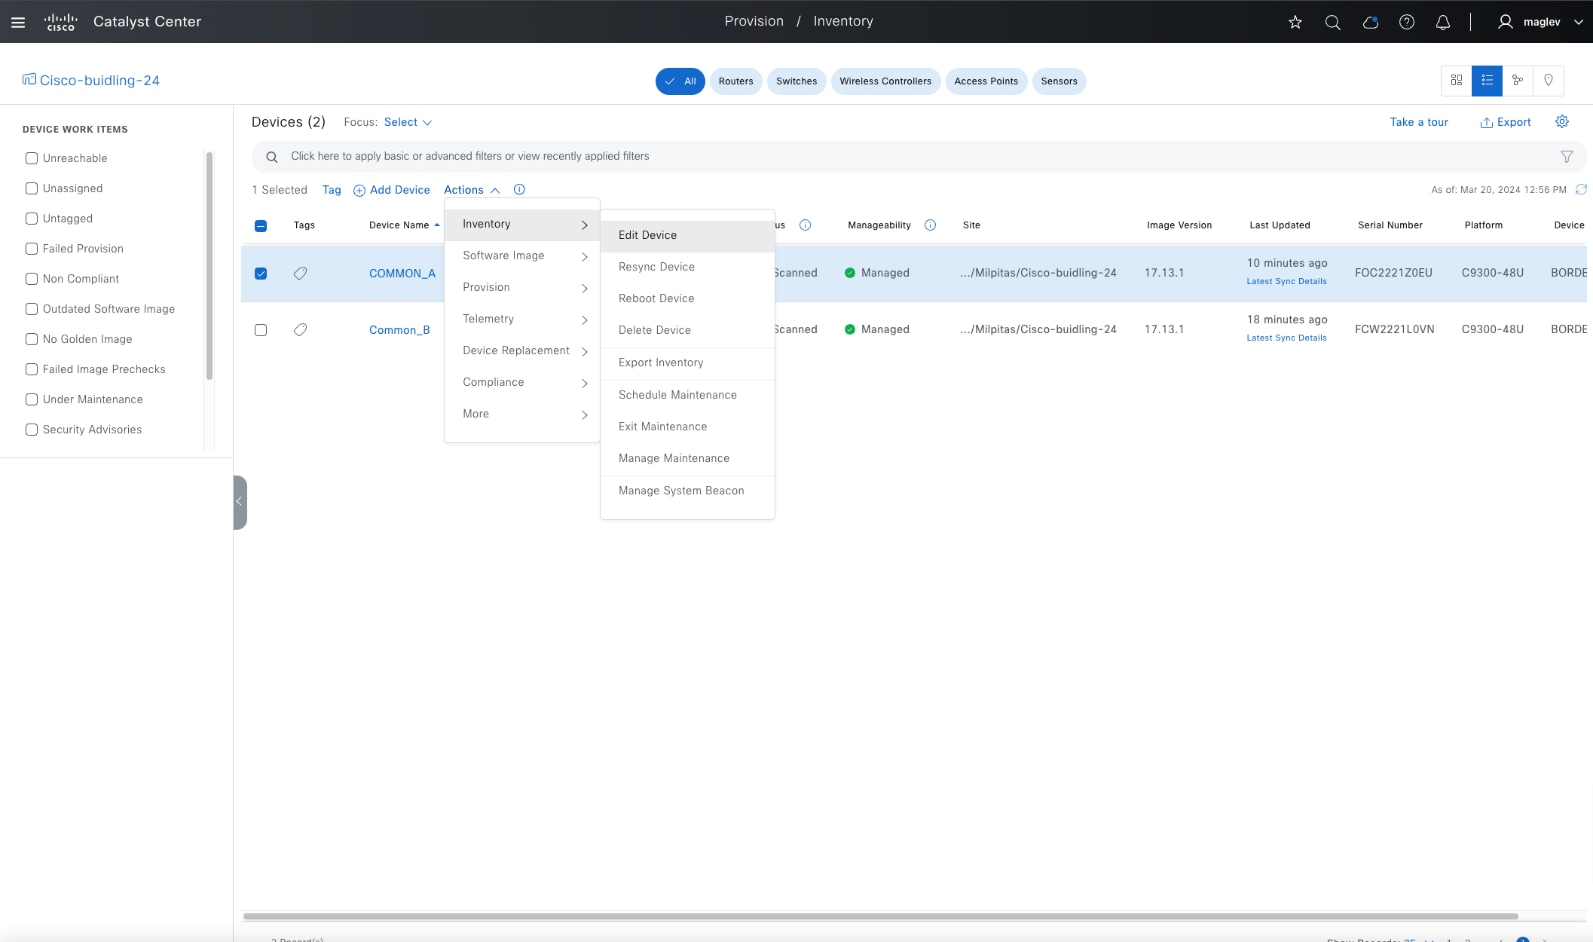Collapse the Actions dropdown menu
1593x942 pixels.
[471, 190]
